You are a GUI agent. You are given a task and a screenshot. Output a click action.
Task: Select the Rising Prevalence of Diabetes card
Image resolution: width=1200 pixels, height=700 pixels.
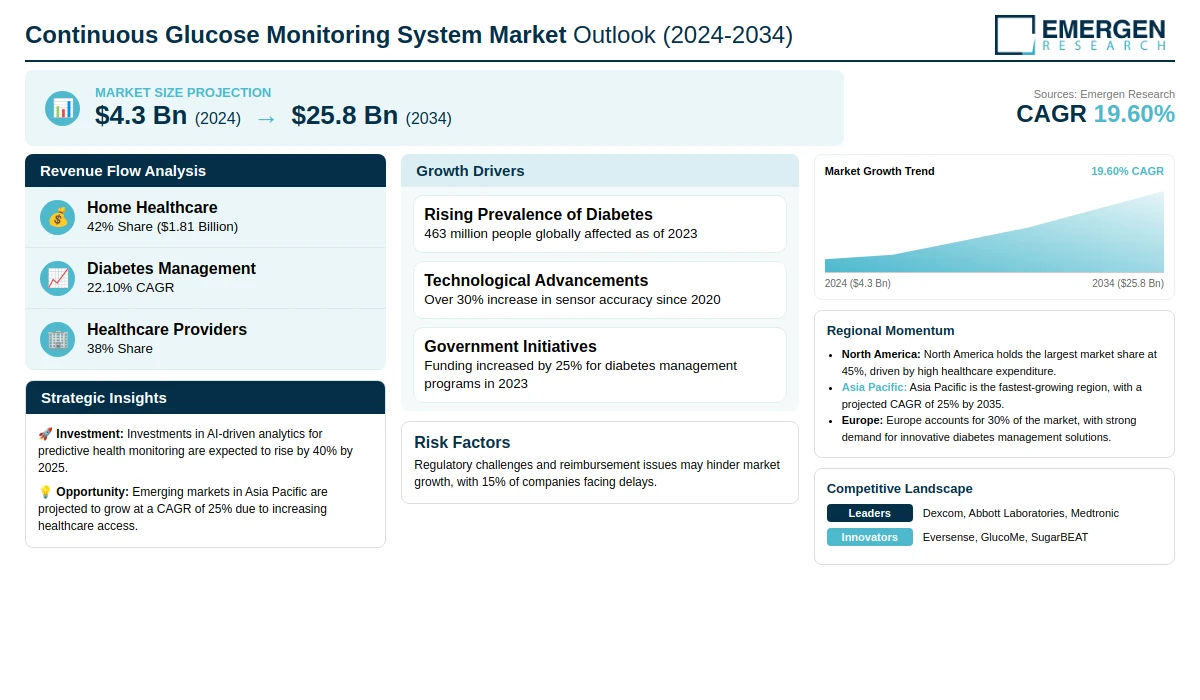599,224
